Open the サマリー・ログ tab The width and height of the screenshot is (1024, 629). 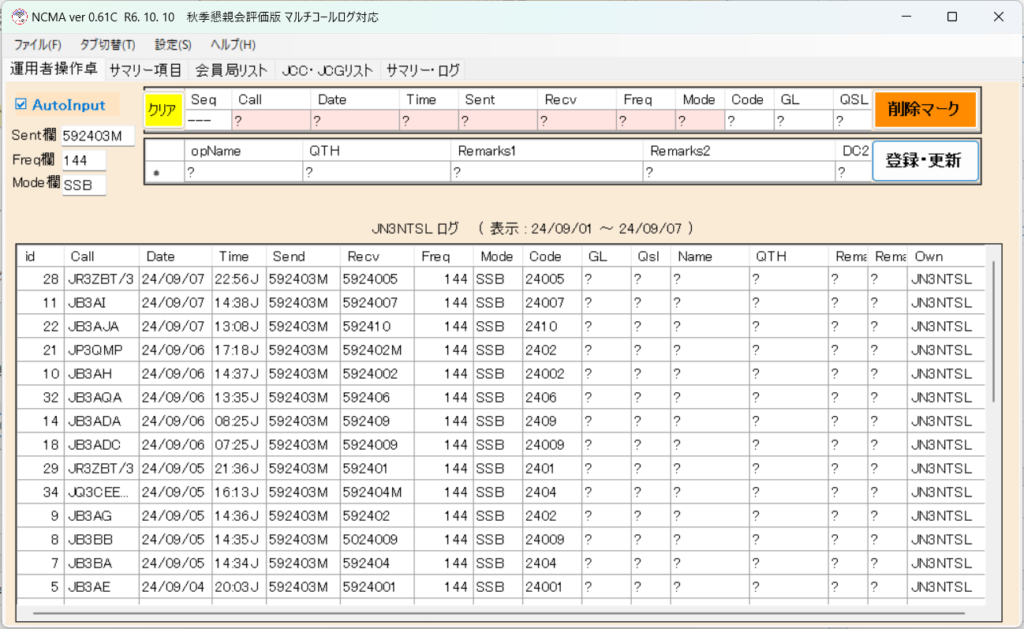(422, 70)
